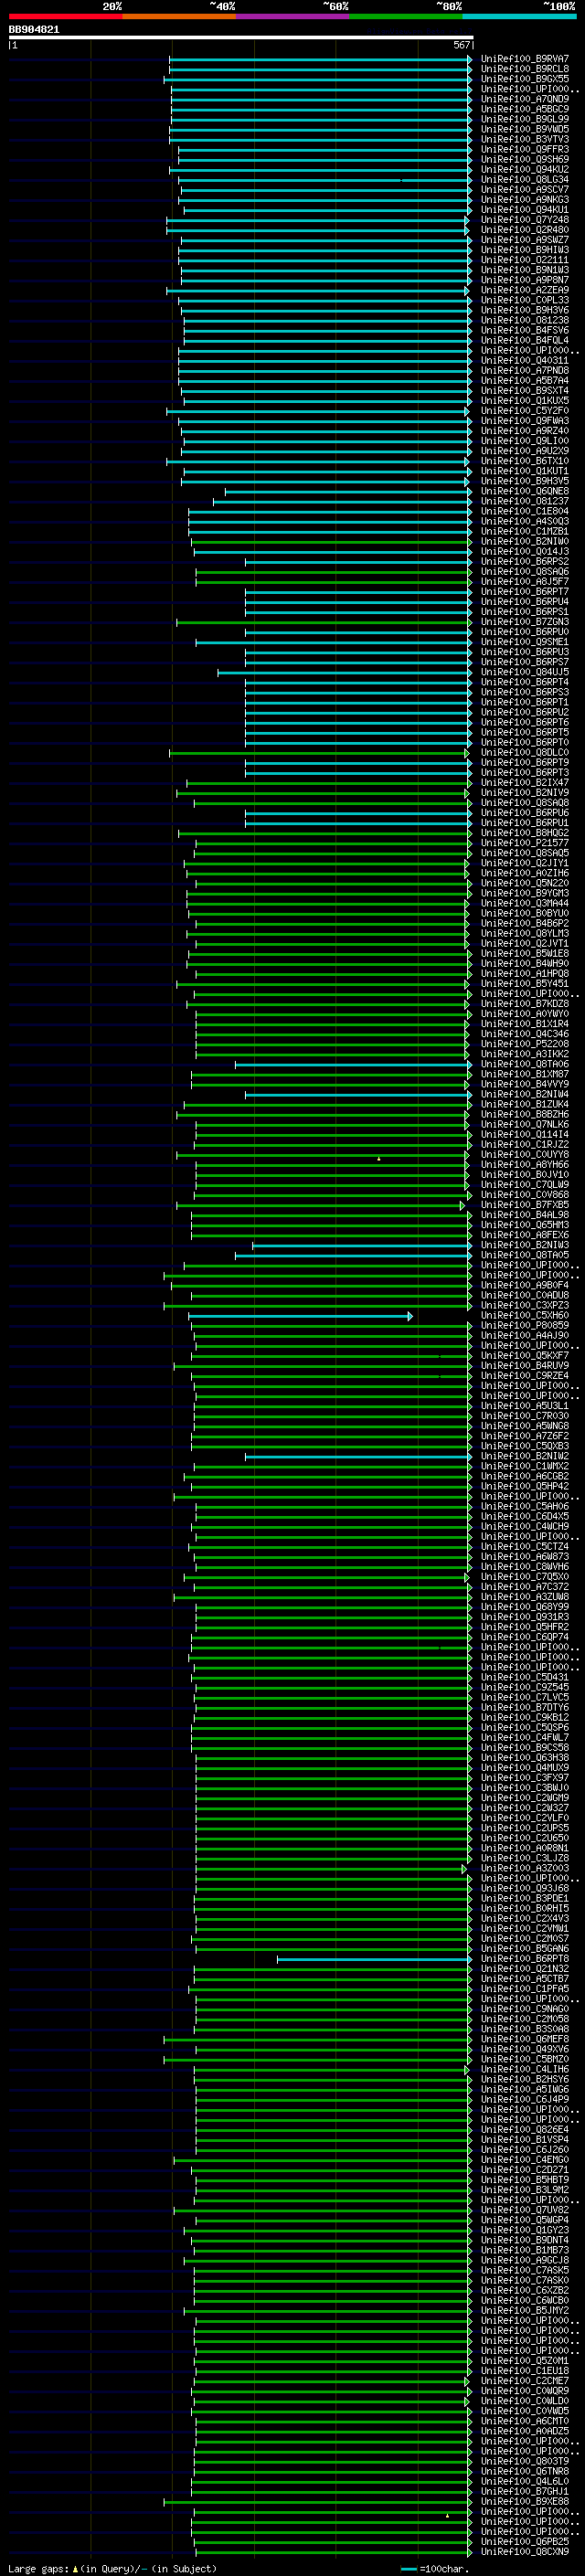Open hit UniRef100_Q9SME1

(525, 642)
